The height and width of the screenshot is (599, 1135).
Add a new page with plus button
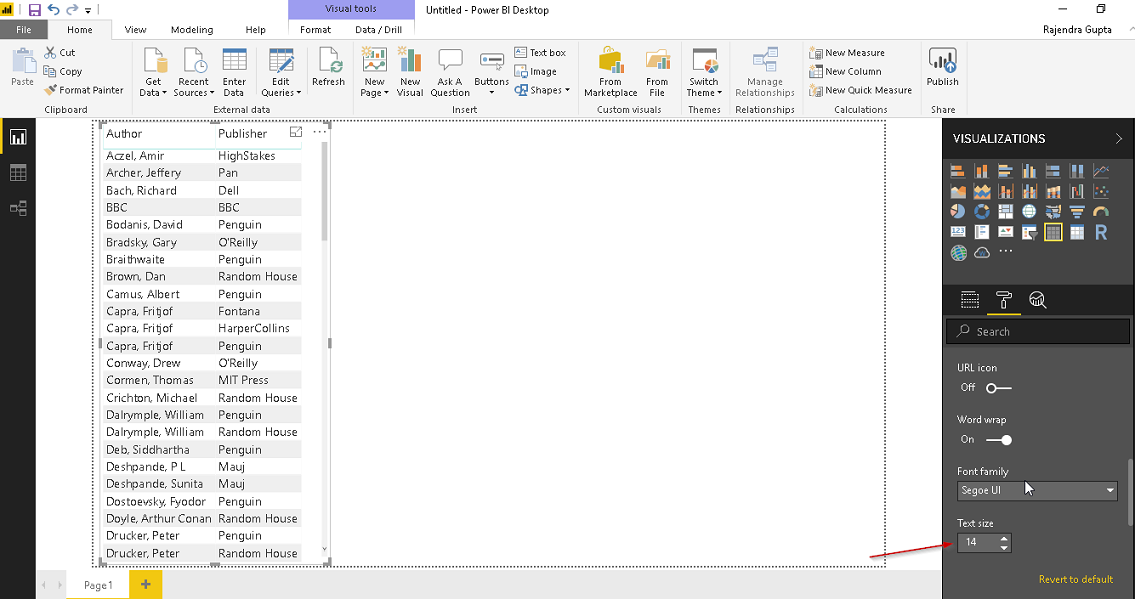click(145, 585)
